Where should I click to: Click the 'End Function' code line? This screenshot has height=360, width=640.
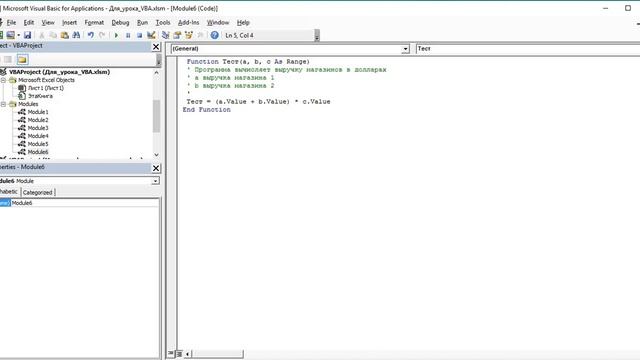pyautogui.click(x=207, y=110)
